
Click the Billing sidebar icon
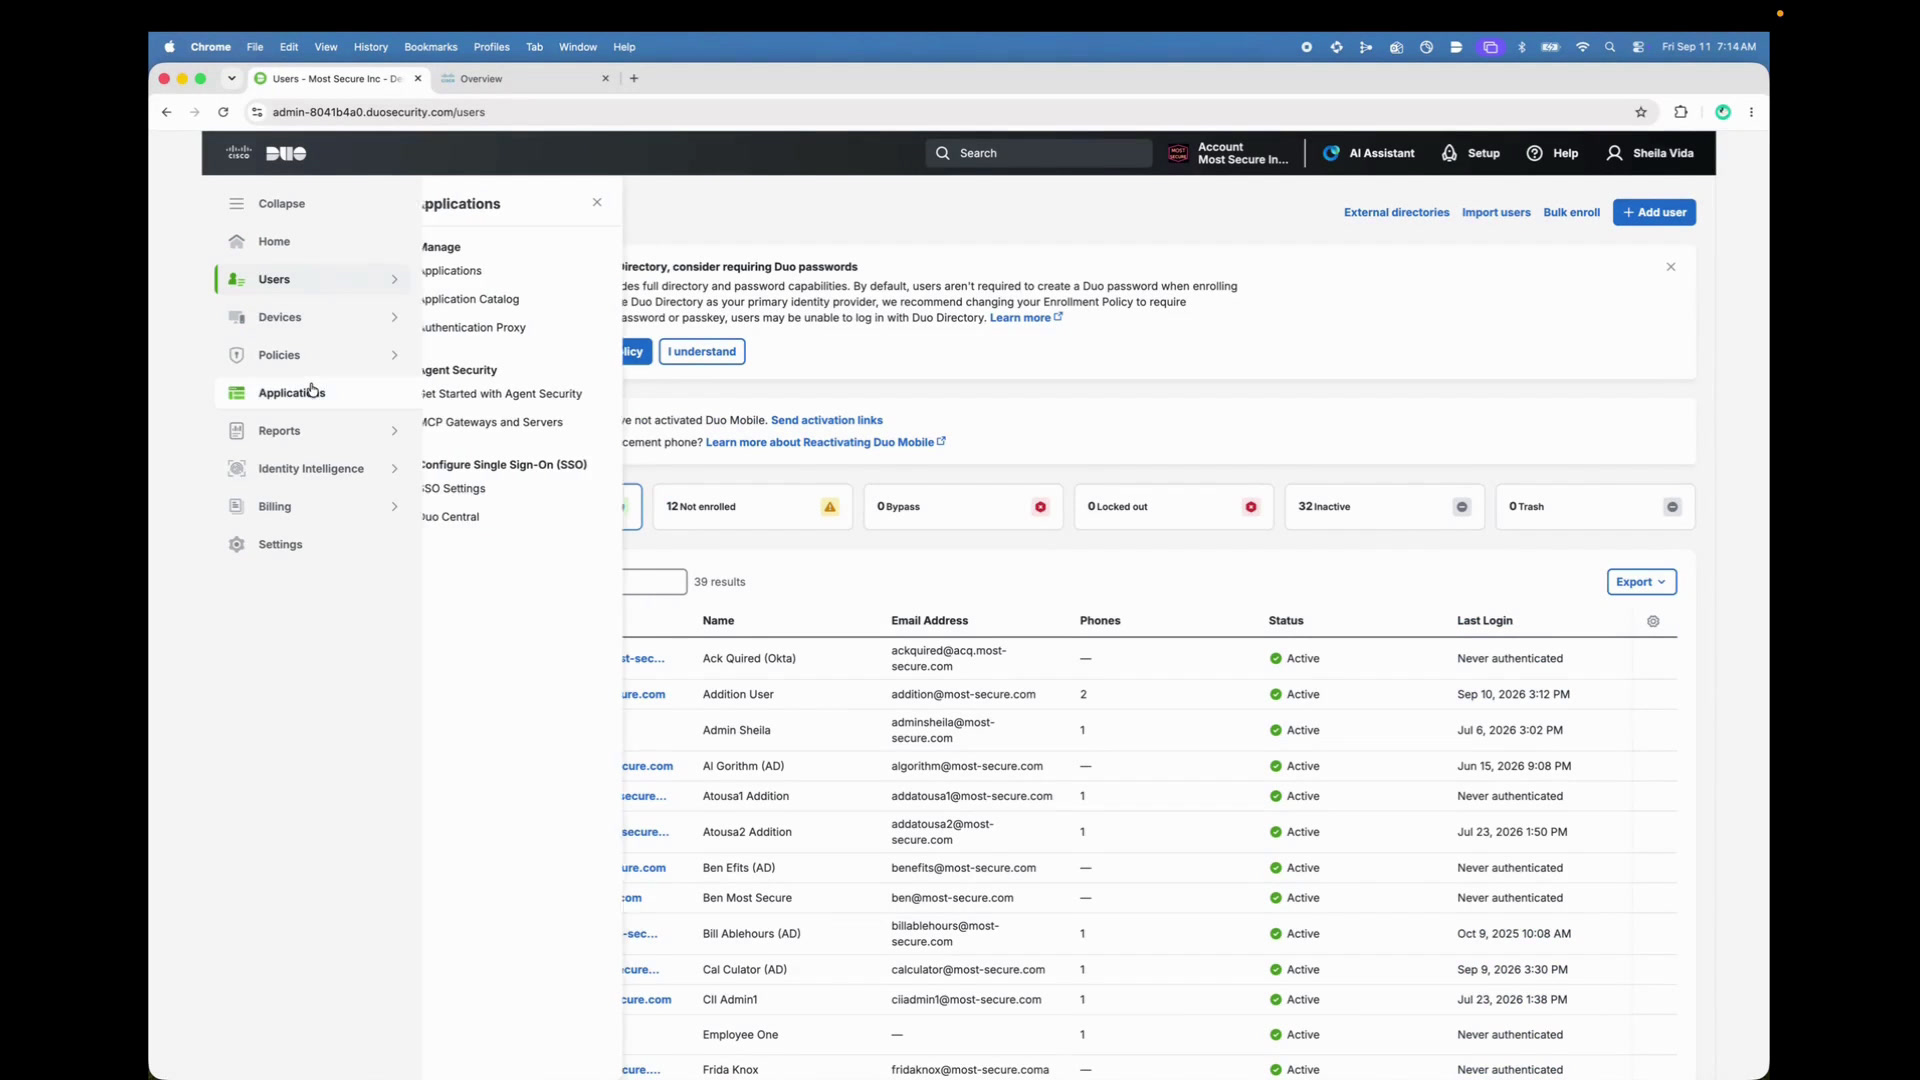(236, 507)
